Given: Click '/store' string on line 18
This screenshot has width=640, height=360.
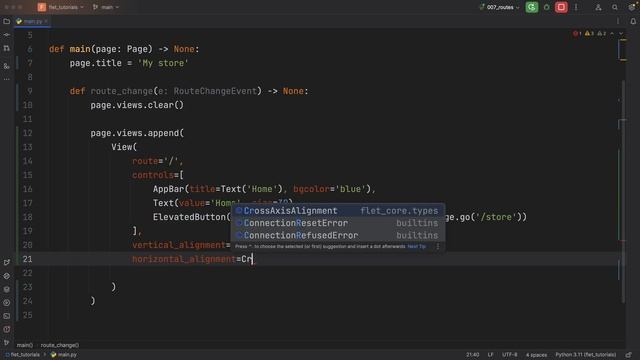Looking at the screenshot, I should (496, 217).
